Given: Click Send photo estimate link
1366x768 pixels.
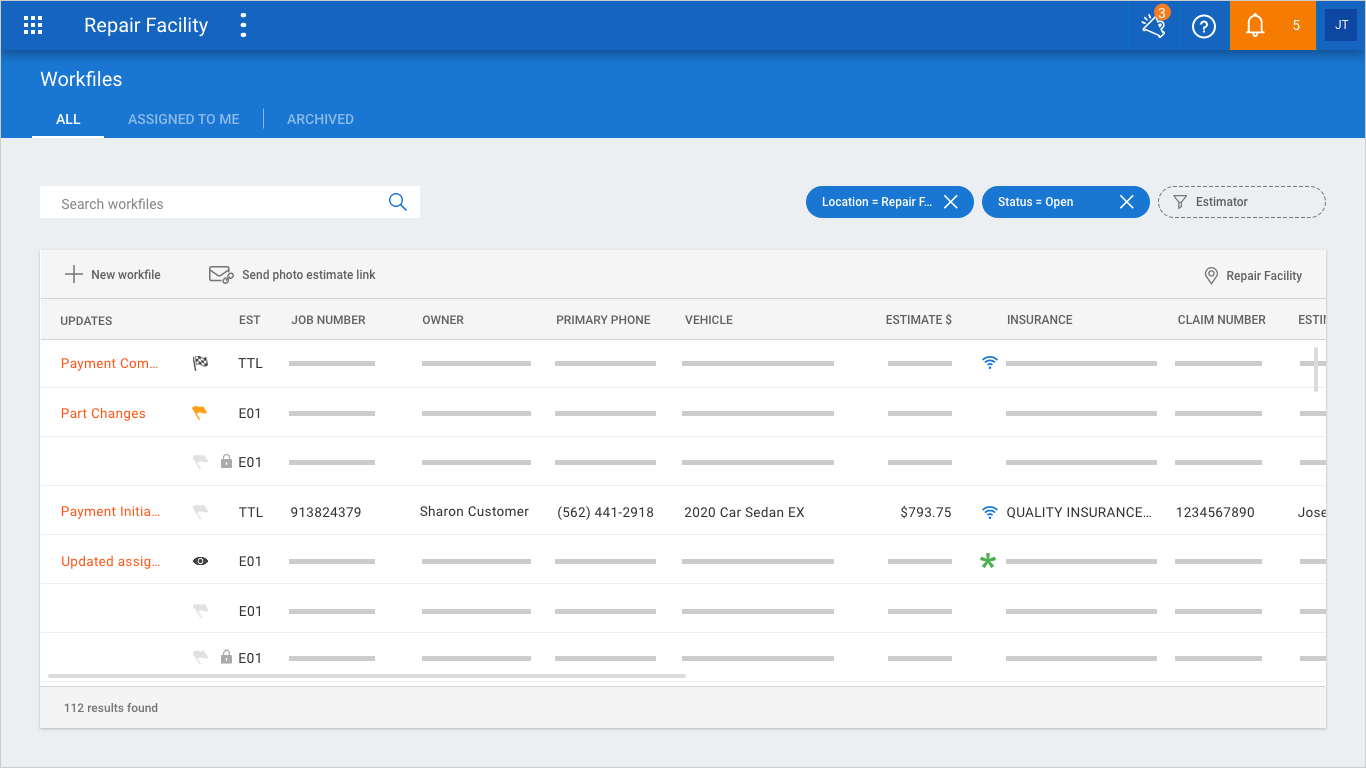Looking at the screenshot, I should click(292, 275).
